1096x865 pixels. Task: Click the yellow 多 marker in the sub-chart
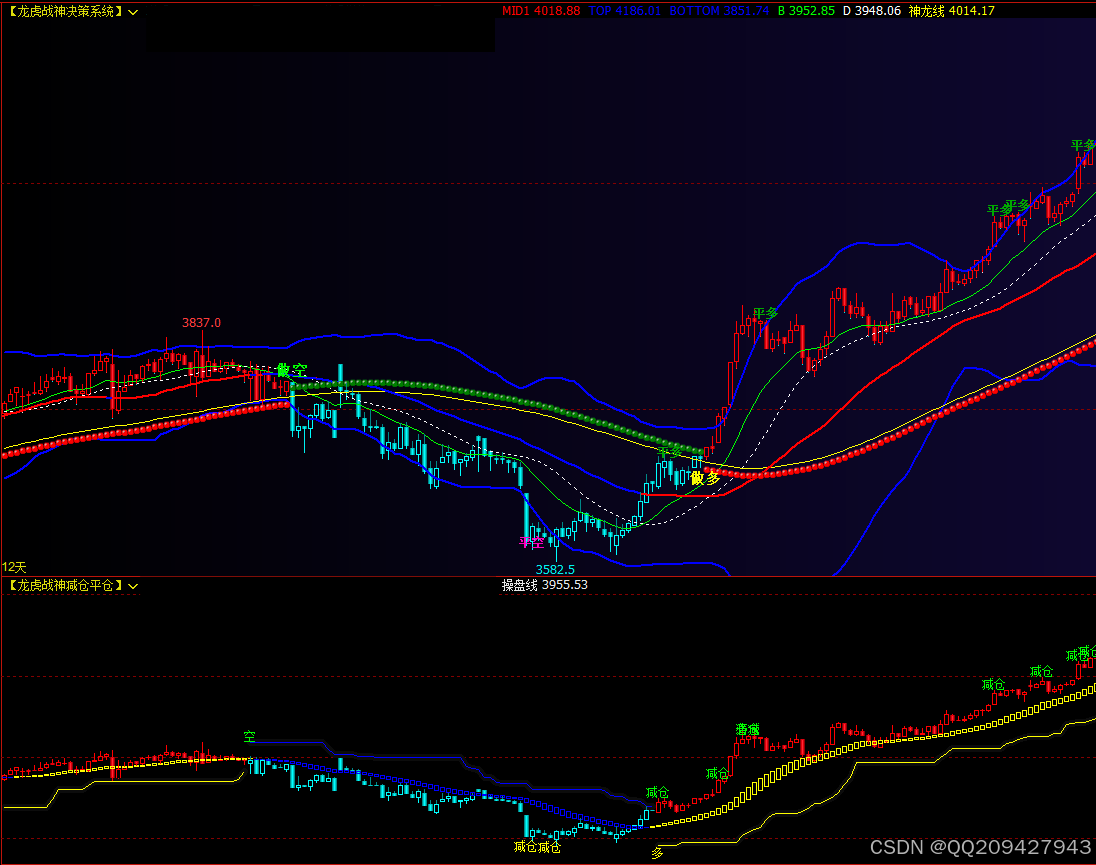657,853
